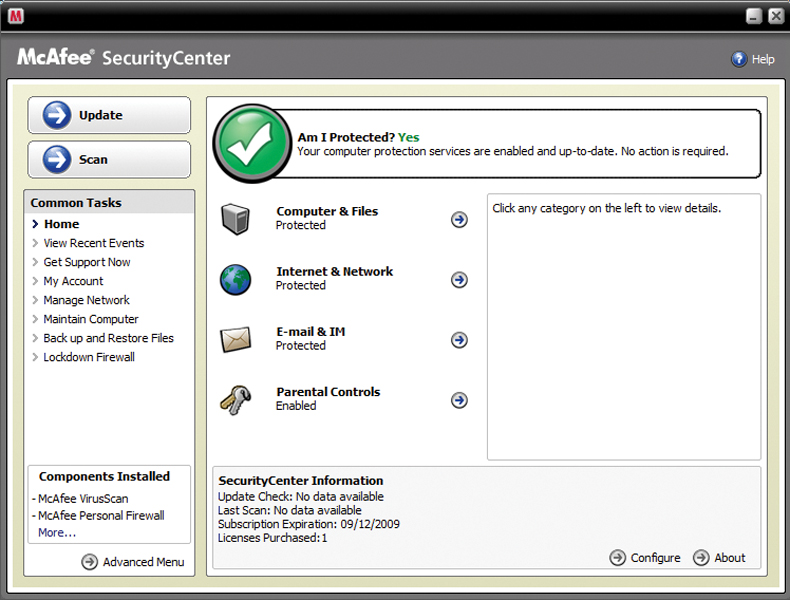Click the McAfee logo in title bar

15,16
